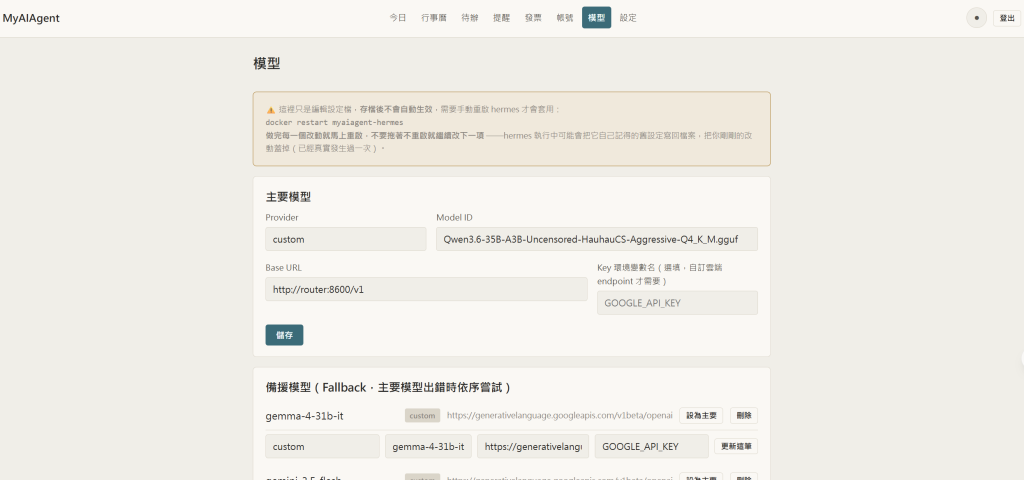Edit gemma fallback URL field
Screen dimensions: 1024x480
point(533,447)
